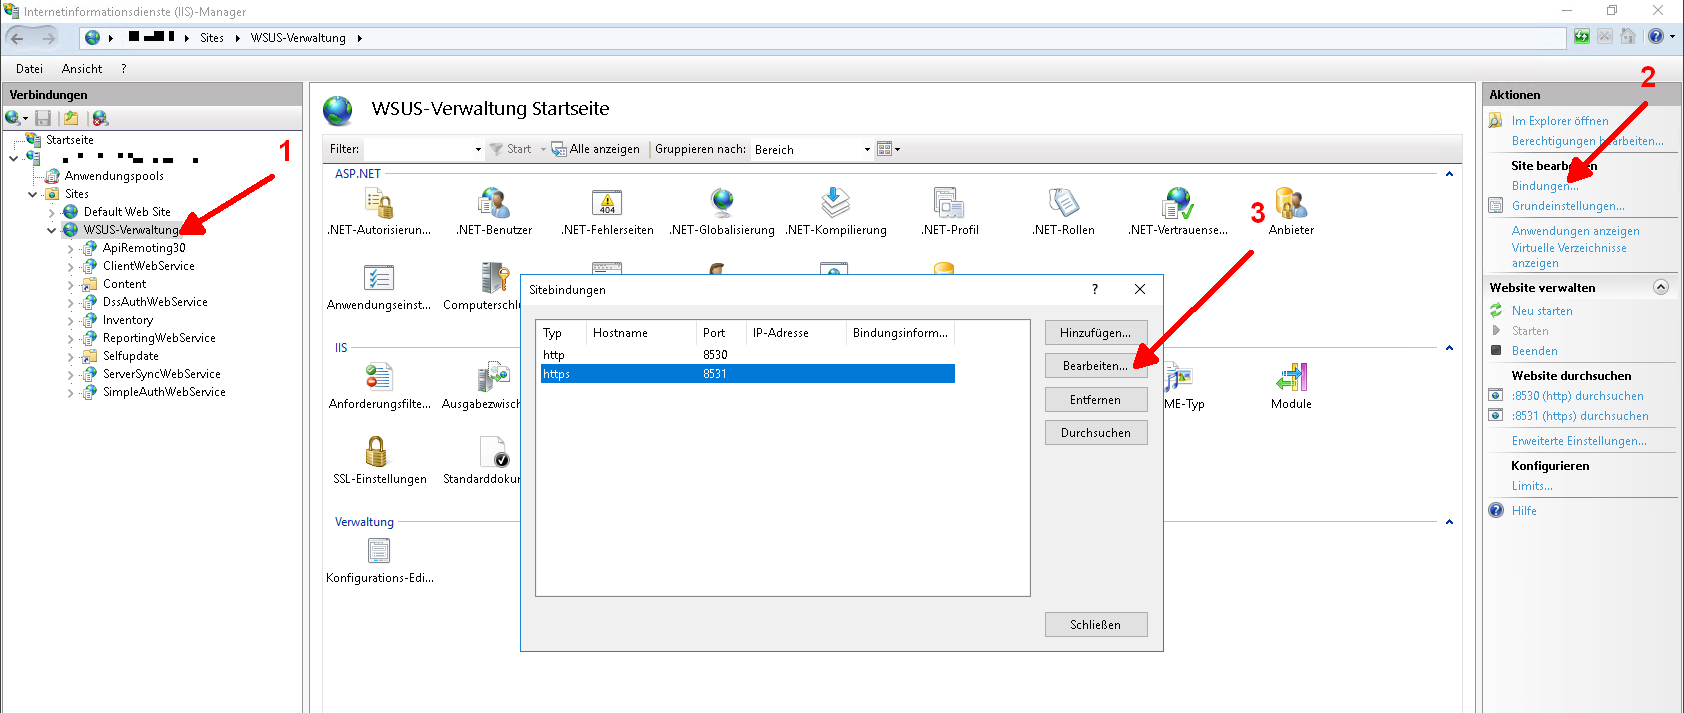Collapse the WSUS-Verwaltung tree node

tap(52, 230)
